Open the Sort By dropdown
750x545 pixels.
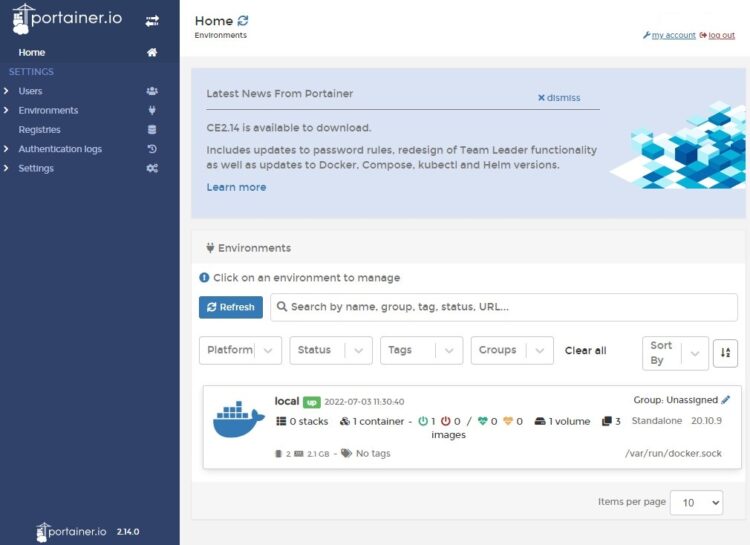click(x=675, y=353)
